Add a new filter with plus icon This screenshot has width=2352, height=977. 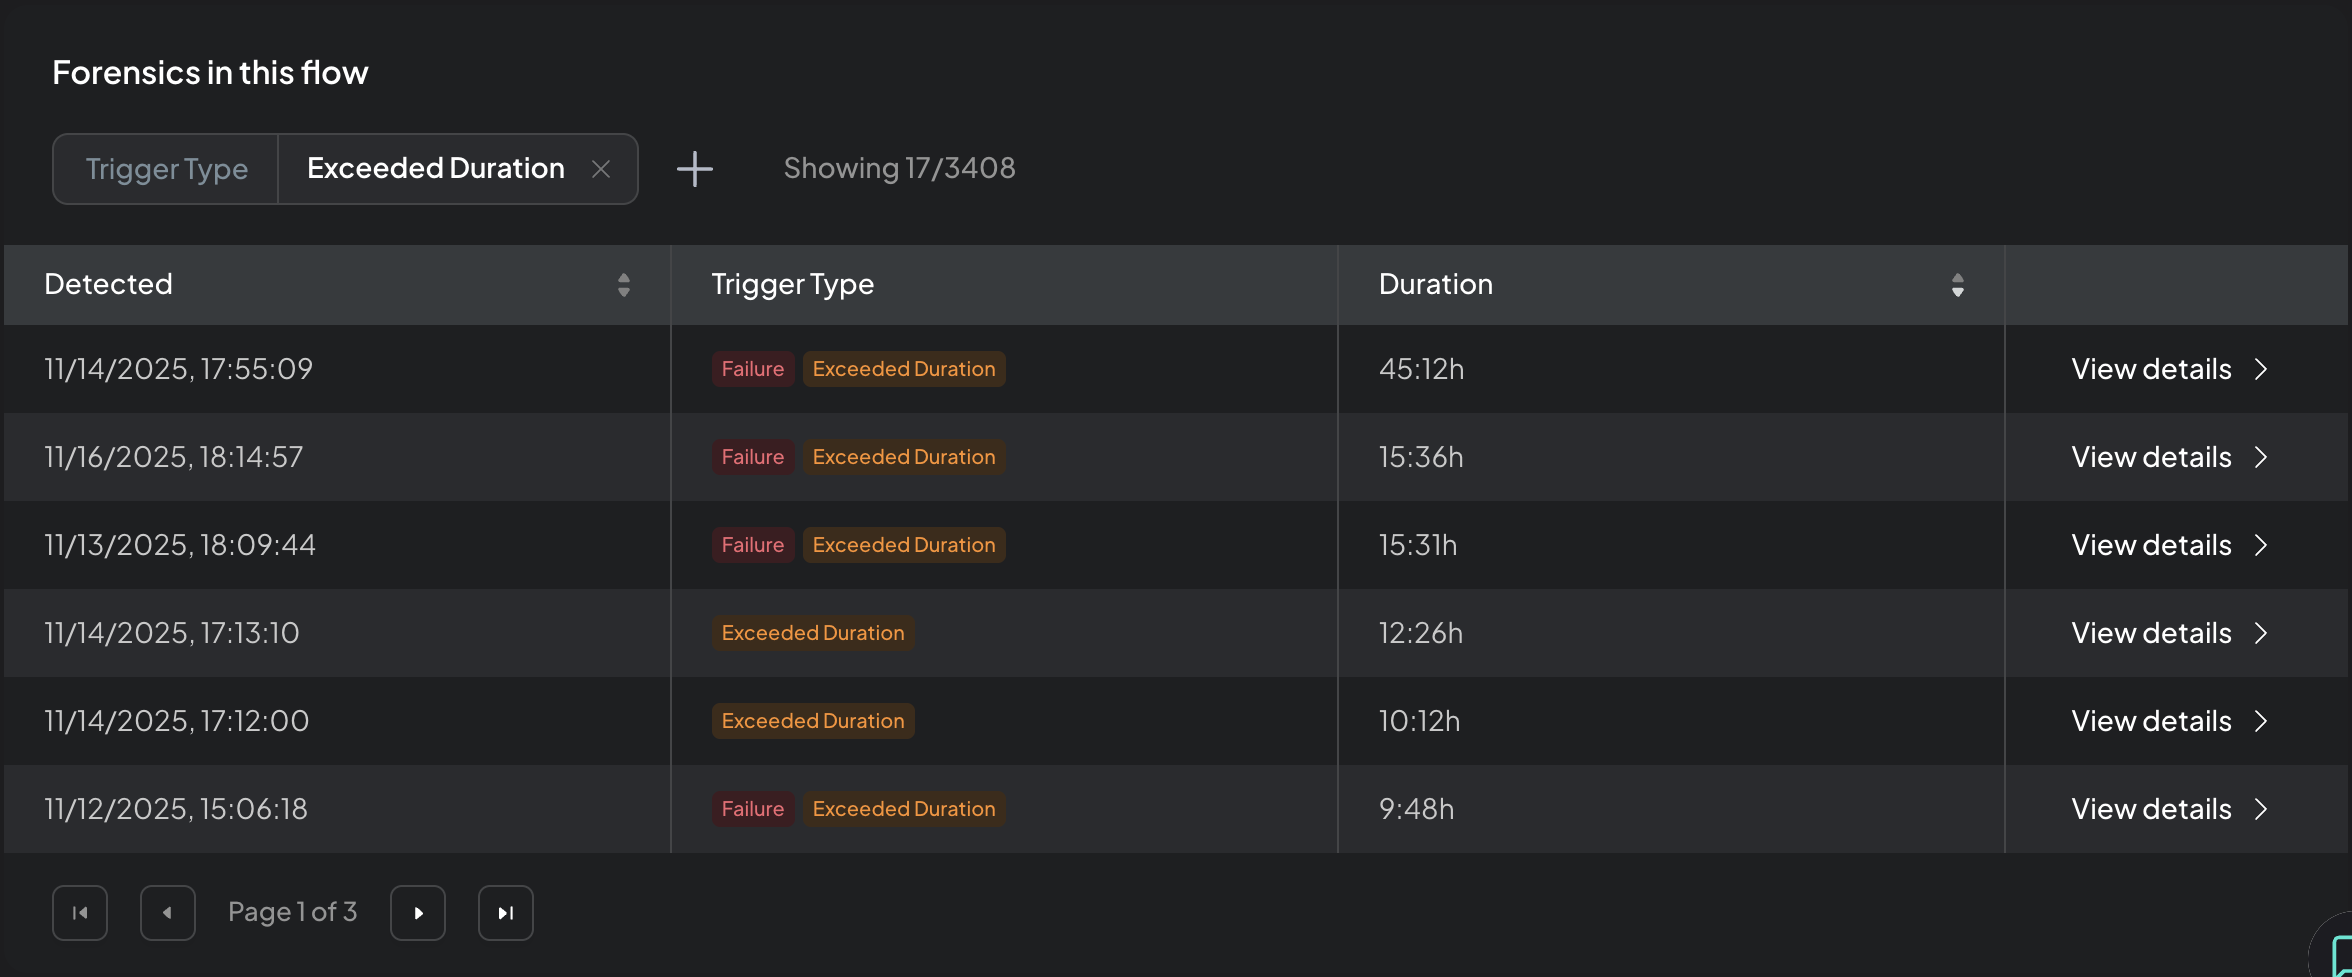[x=694, y=169]
